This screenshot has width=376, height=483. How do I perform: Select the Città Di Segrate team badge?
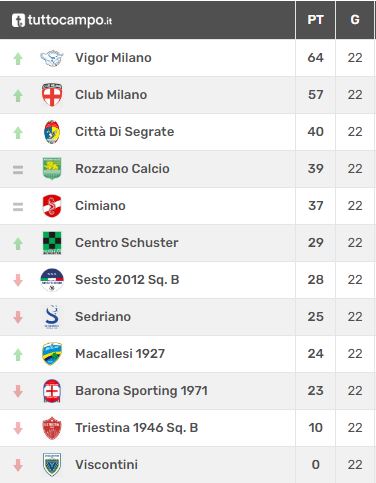(x=52, y=132)
